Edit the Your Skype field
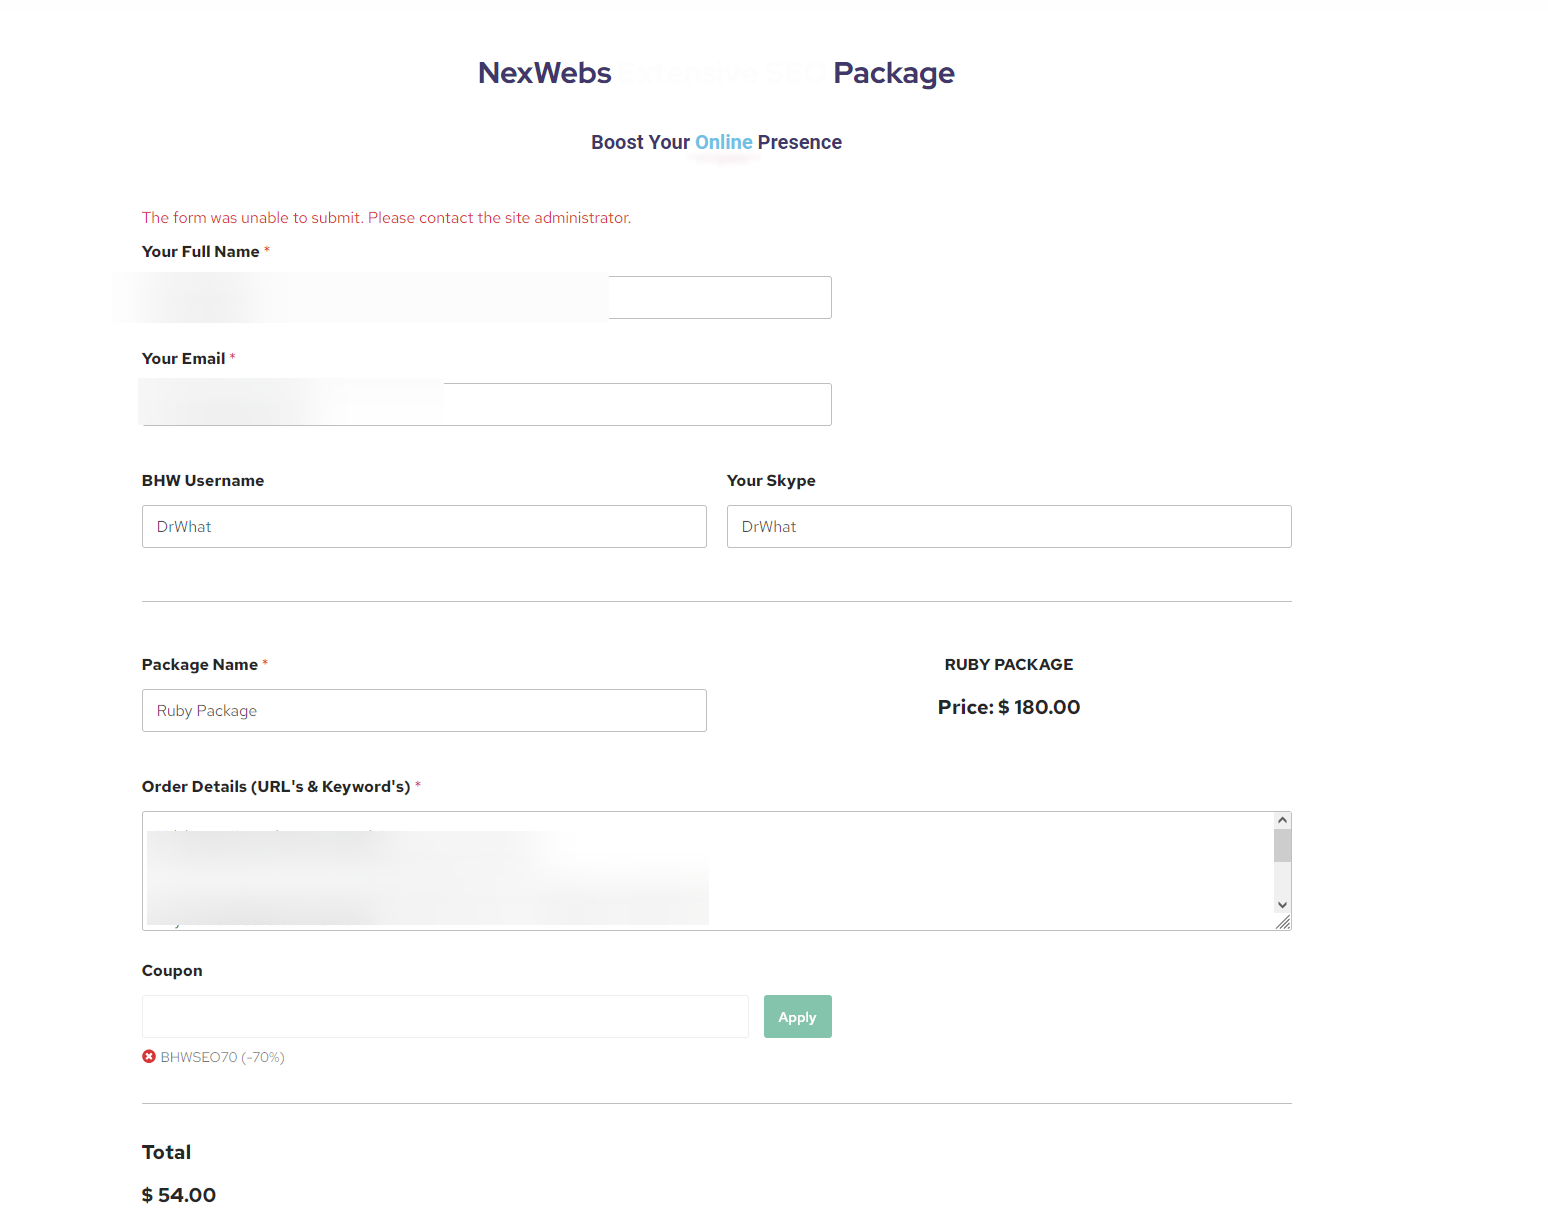This screenshot has width=1548, height=1224. pyautogui.click(x=1009, y=527)
